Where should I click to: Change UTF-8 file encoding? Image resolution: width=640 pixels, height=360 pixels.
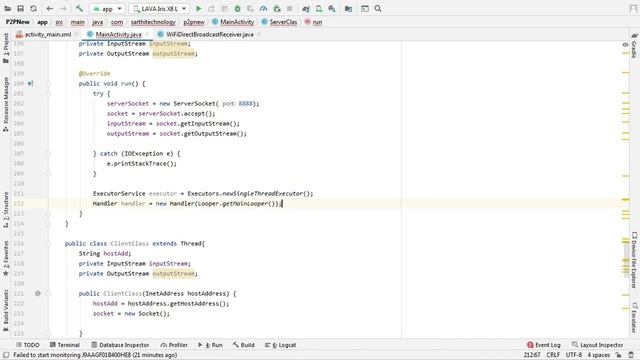pyautogui.click(x=573, y=355)
